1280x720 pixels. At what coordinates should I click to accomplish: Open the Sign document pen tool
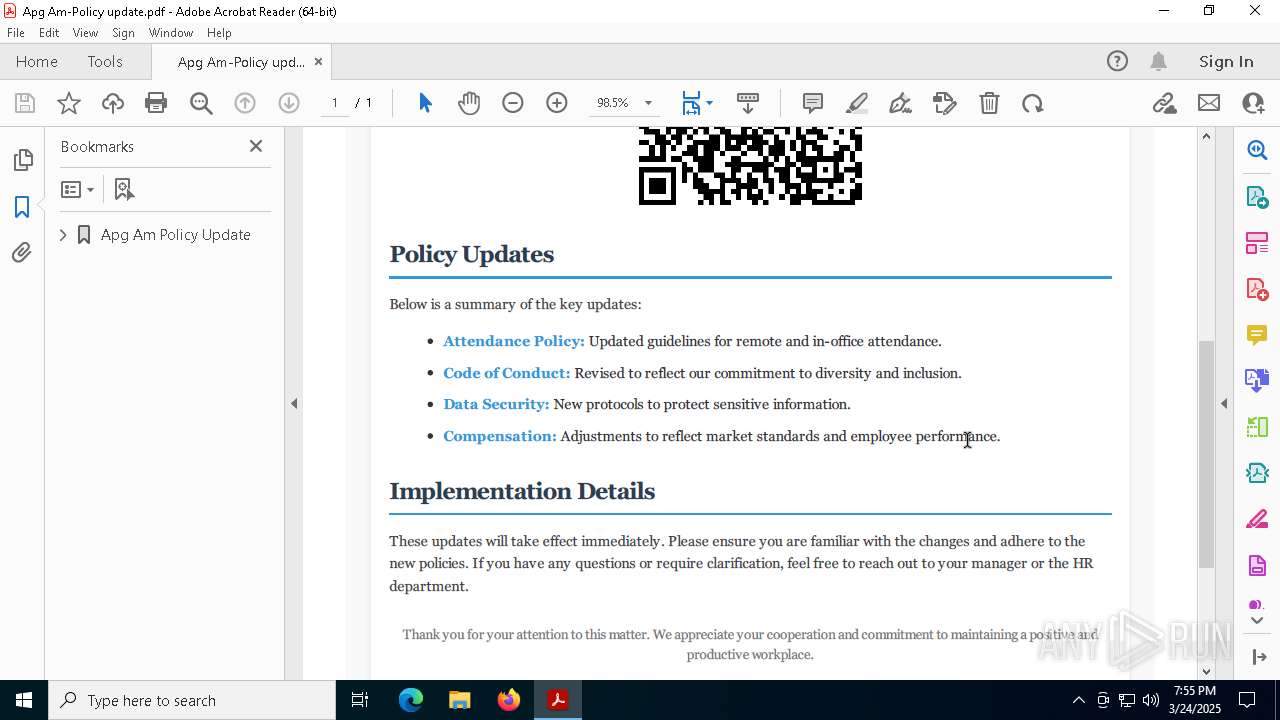(x=901, y=103)
